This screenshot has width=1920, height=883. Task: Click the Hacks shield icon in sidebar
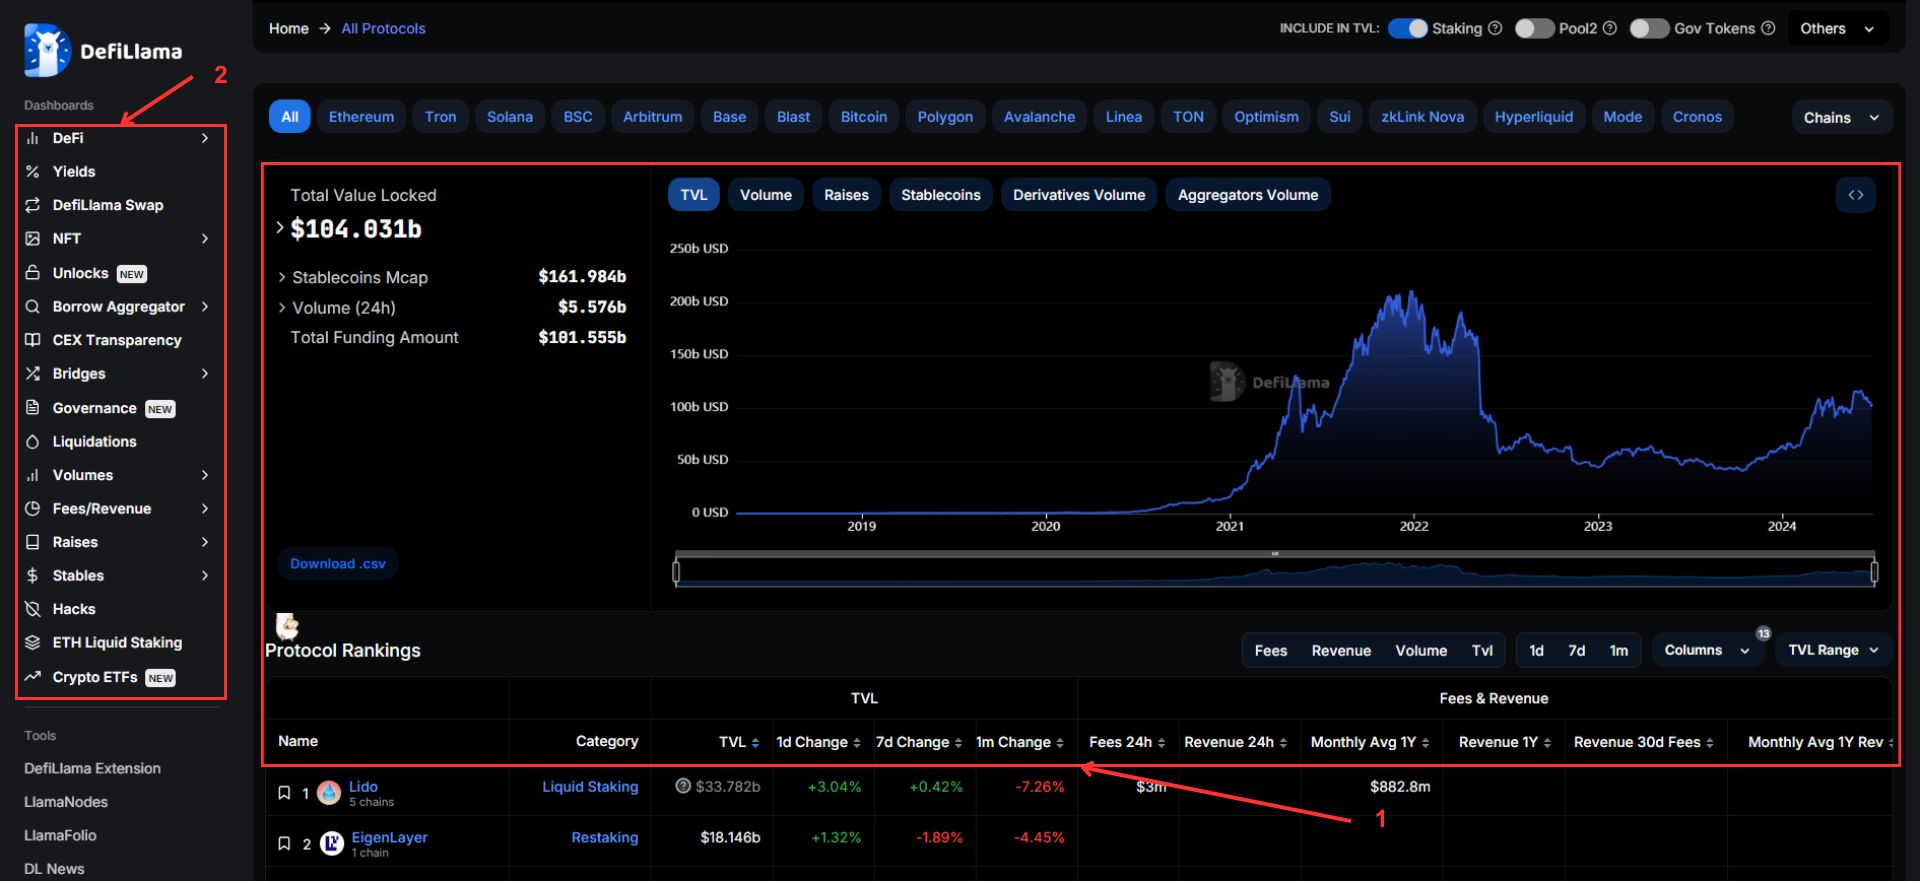coord(33,610)
